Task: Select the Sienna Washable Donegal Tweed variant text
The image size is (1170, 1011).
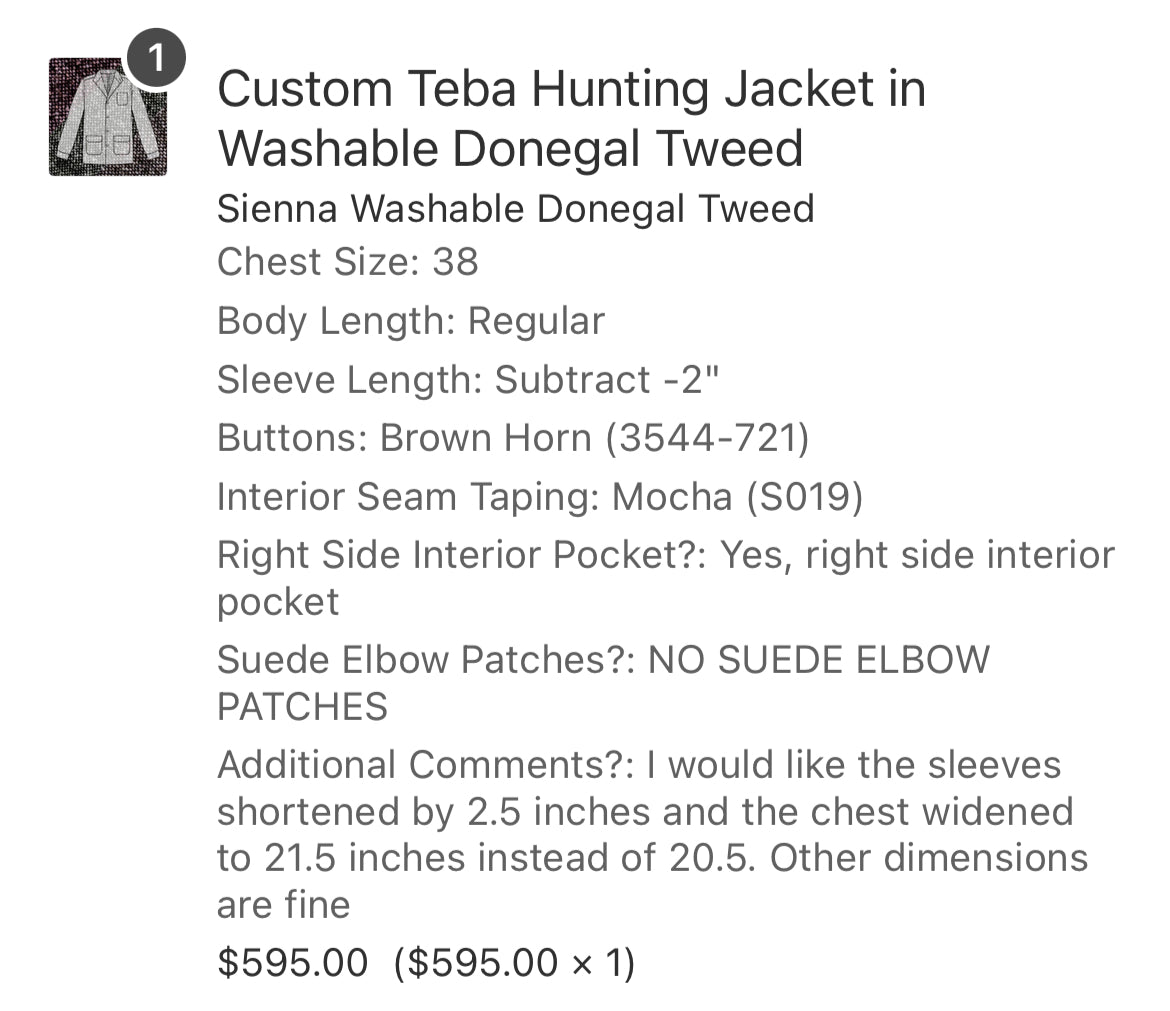Action: 516,208
